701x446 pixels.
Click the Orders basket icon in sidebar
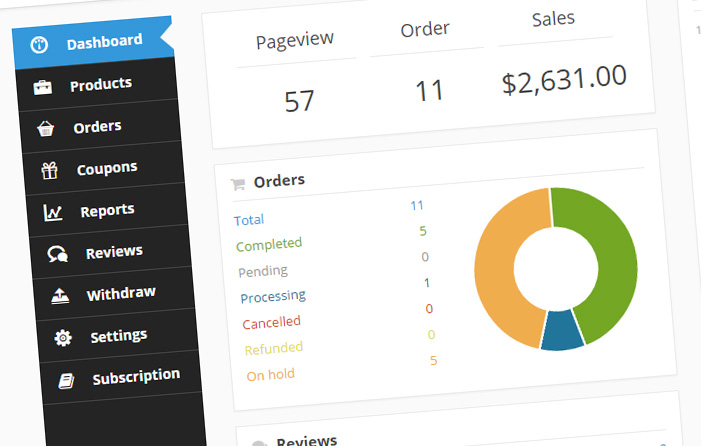[46, 129]
